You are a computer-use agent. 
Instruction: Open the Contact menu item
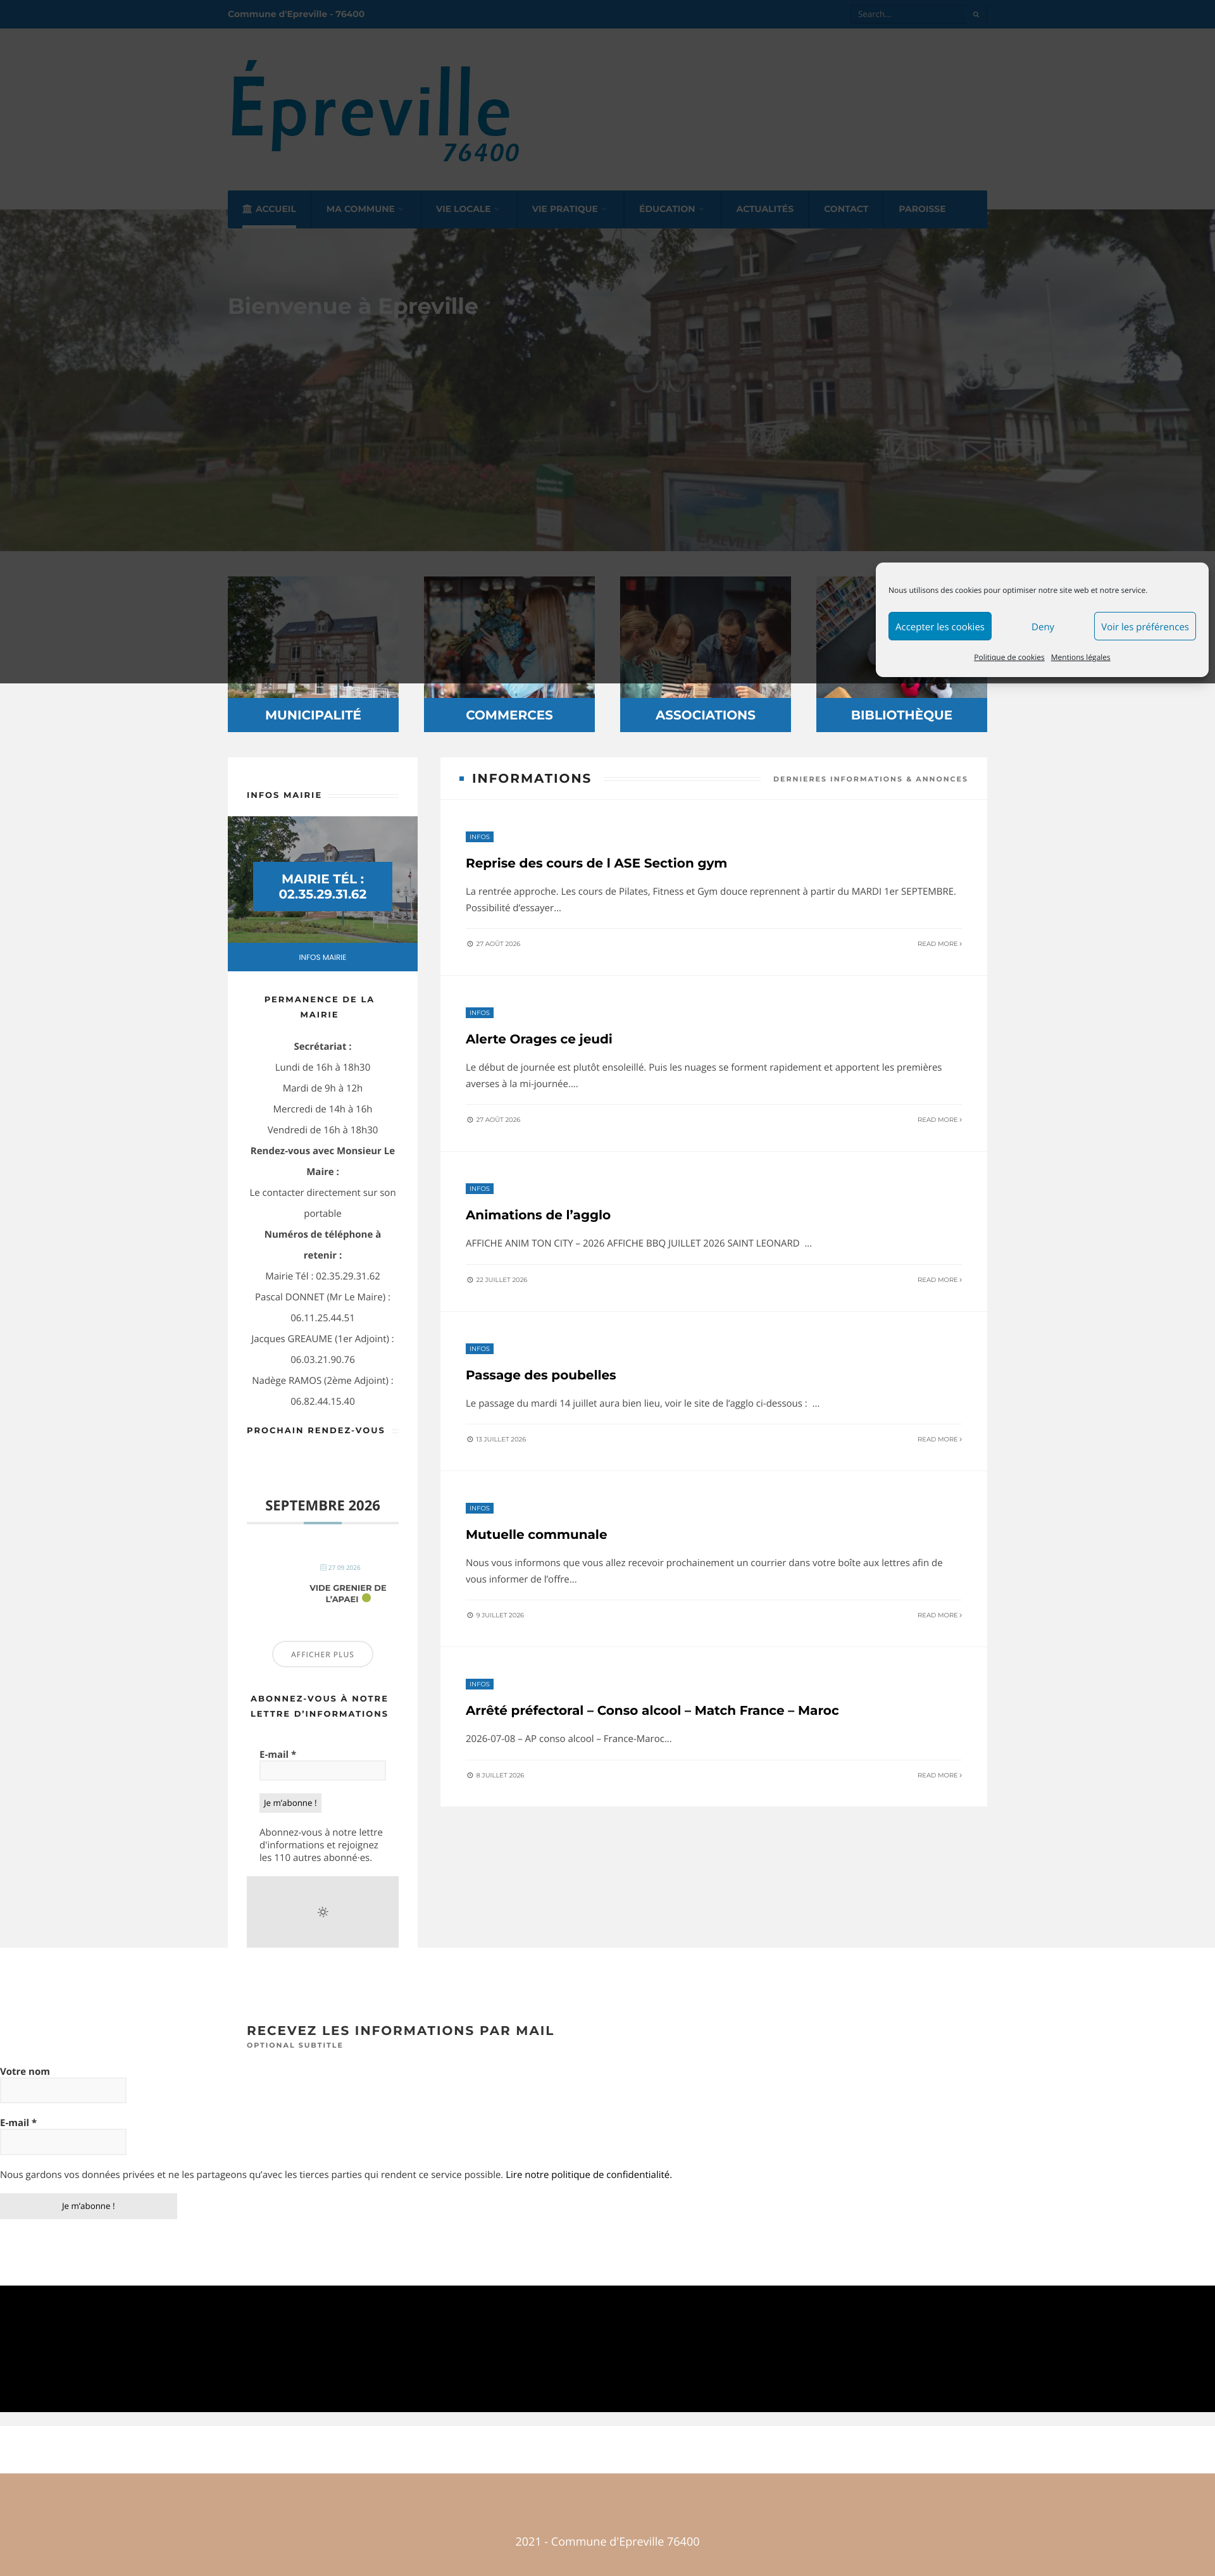(845, 209)
